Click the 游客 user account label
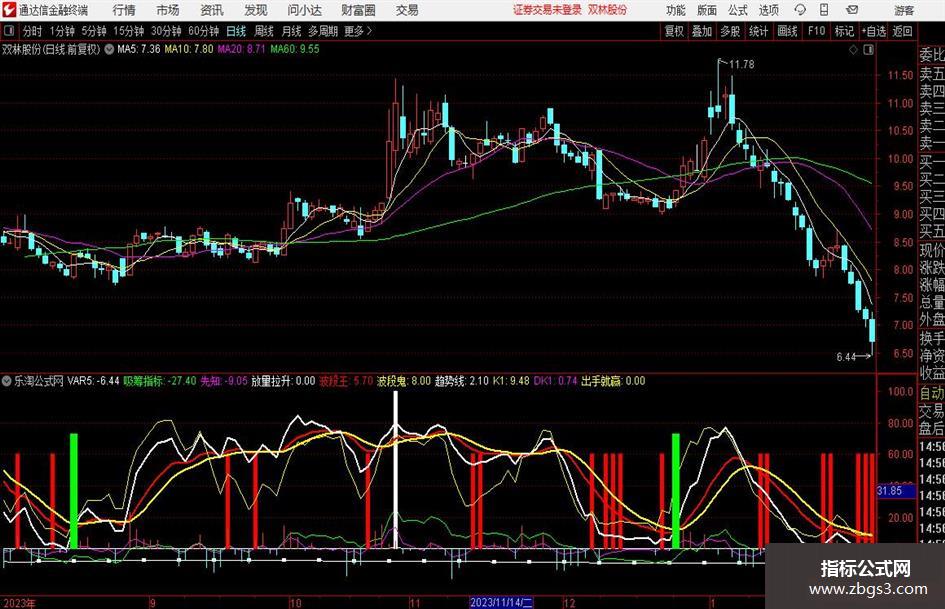The image size is (945, 609). pos(904,10)
